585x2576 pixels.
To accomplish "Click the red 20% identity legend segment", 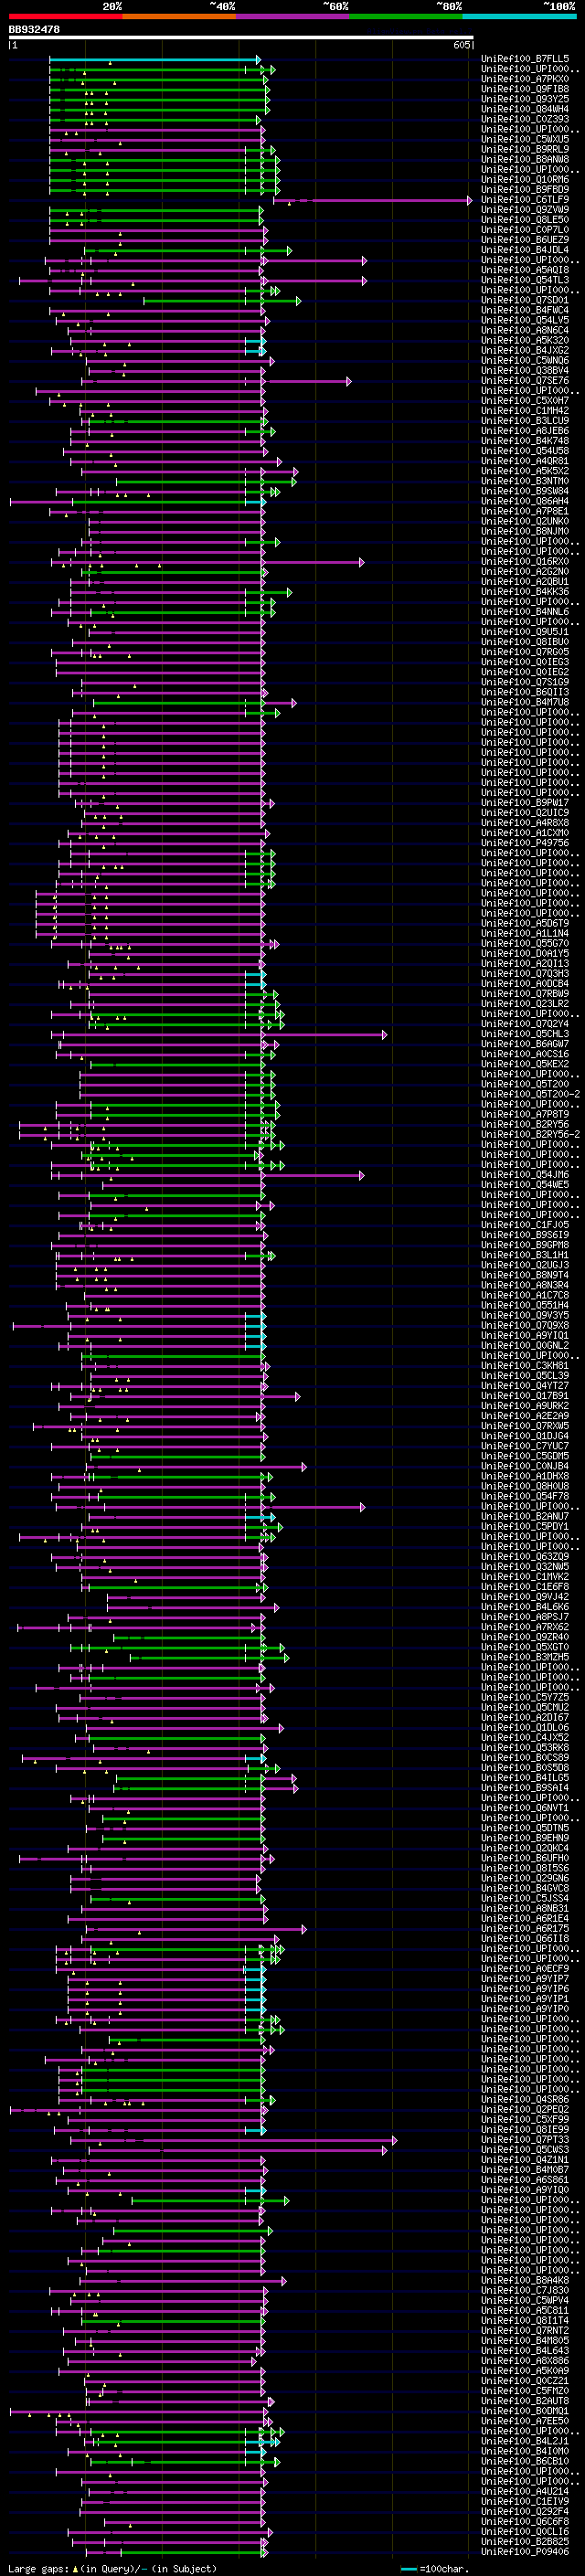I will point(65,16).
